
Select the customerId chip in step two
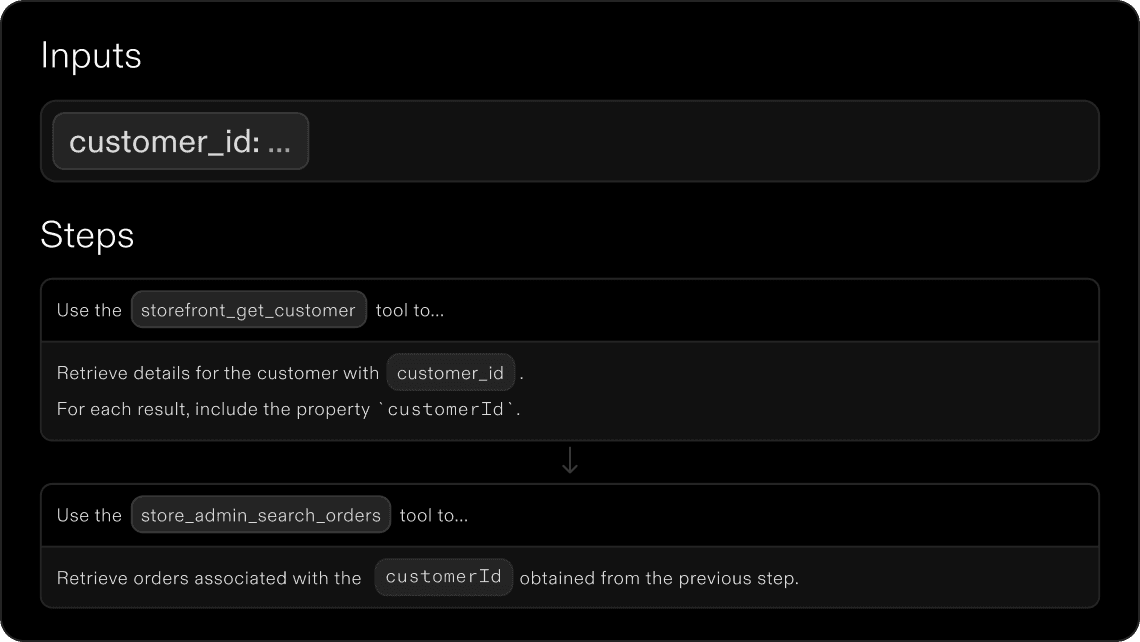pos(443,577)
